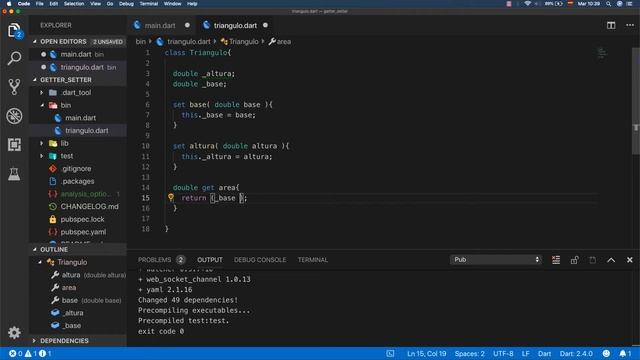Collapse the GETTER_SETTER folder section
Screen dimensions: 640x360
click(78, 80)
